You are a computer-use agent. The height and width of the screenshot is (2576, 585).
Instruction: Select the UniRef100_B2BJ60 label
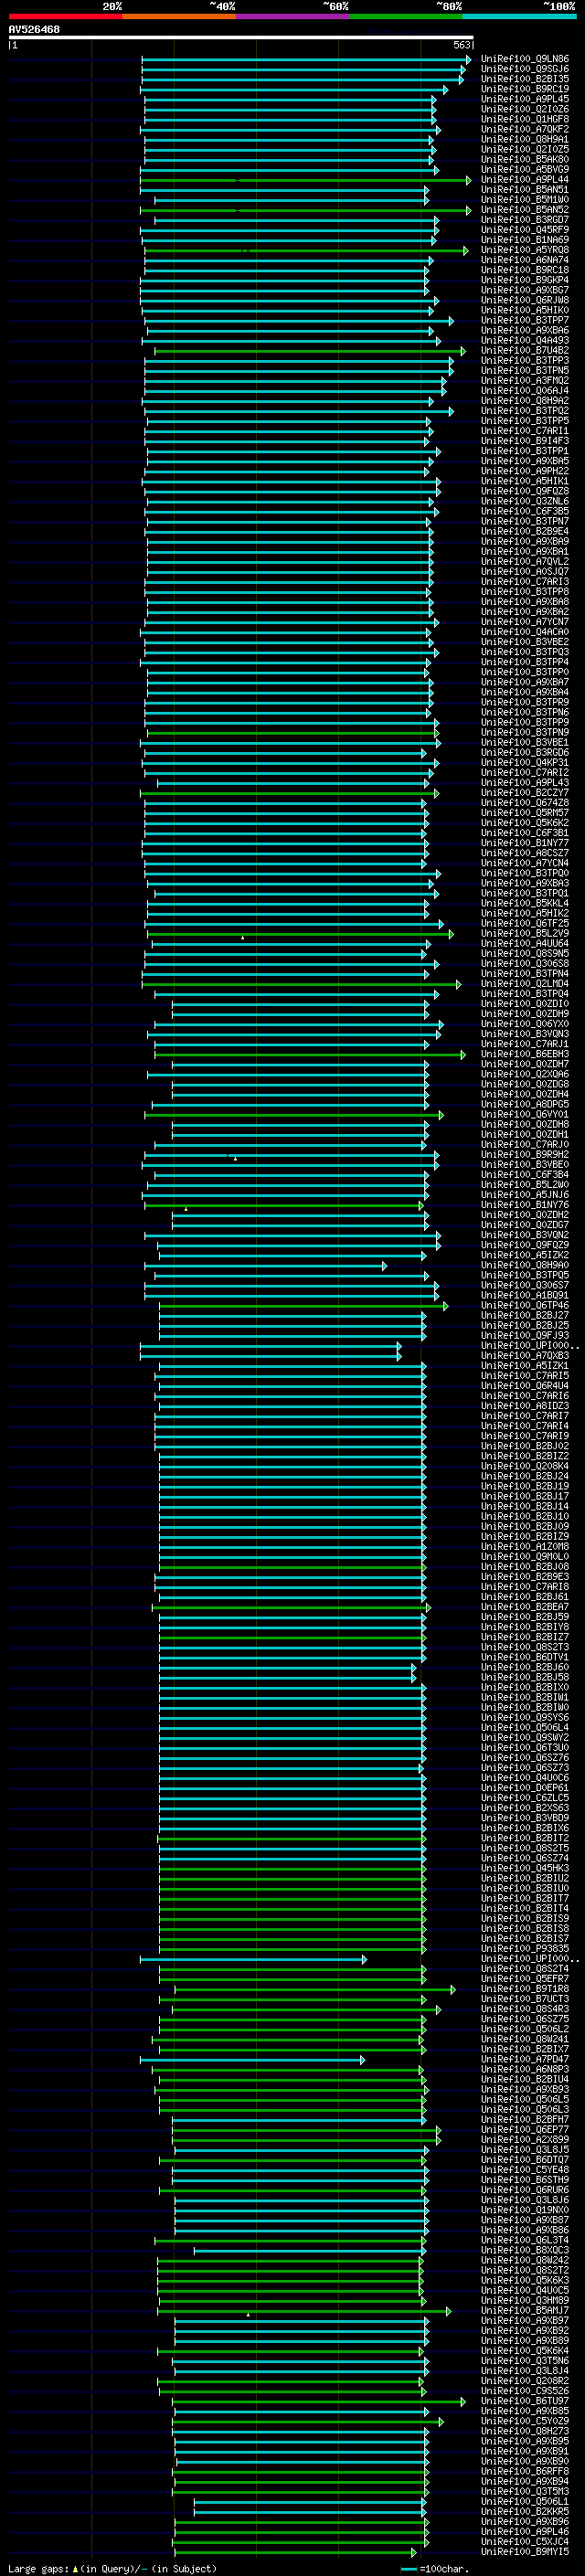[525, 1668]
